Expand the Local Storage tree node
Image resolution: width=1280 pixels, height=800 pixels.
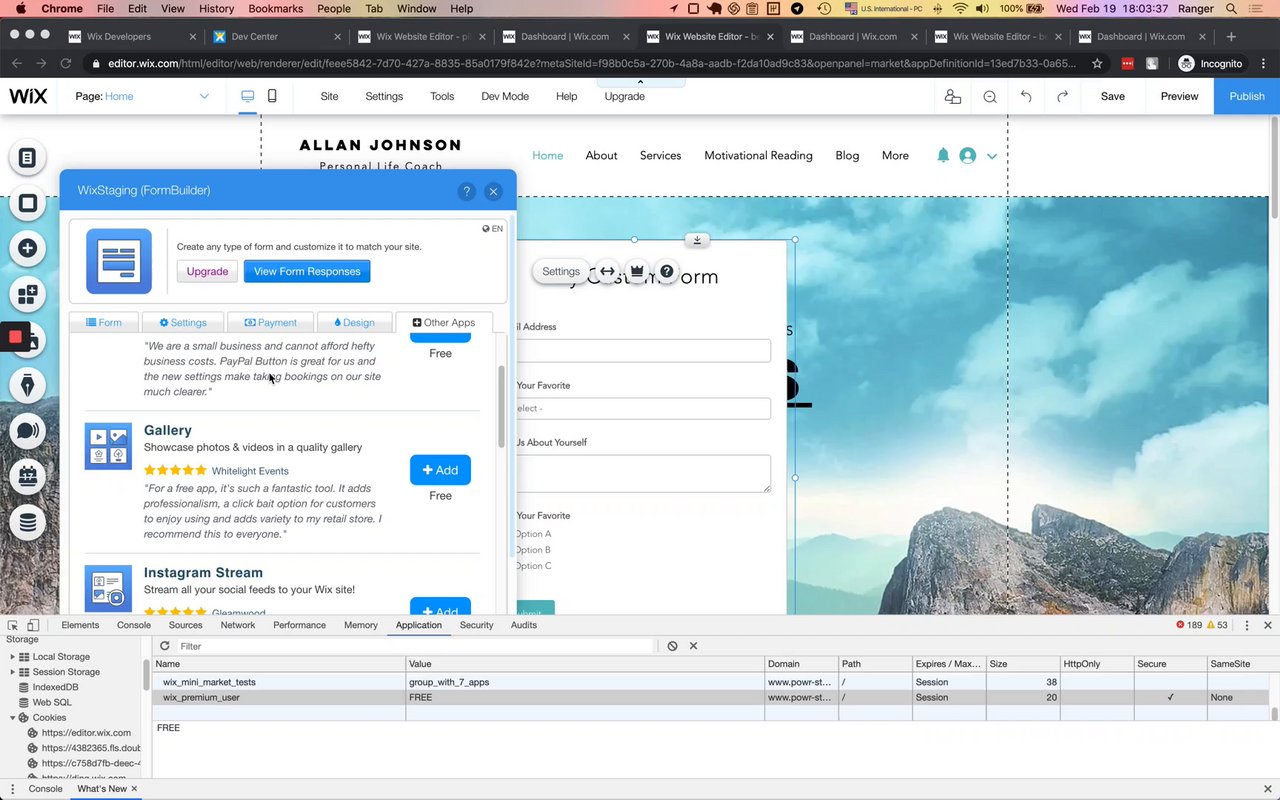pyautogui.click(x=13, y=657)
